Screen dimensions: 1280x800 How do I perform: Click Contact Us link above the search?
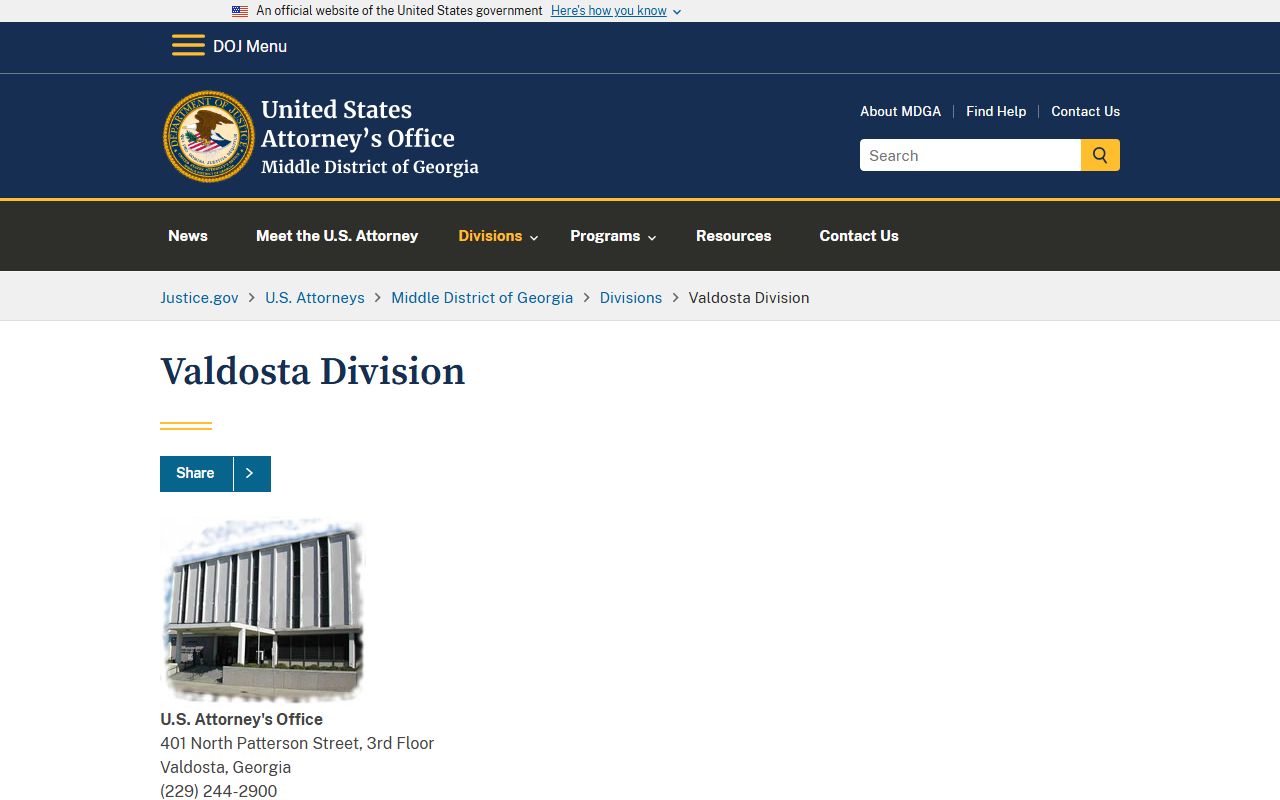click(1085, 111)
